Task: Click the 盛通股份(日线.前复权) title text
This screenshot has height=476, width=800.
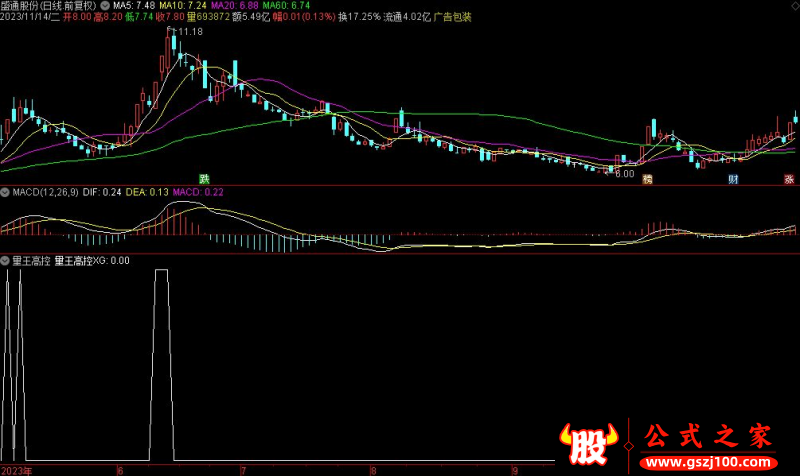Action: (x=49, y=6)
